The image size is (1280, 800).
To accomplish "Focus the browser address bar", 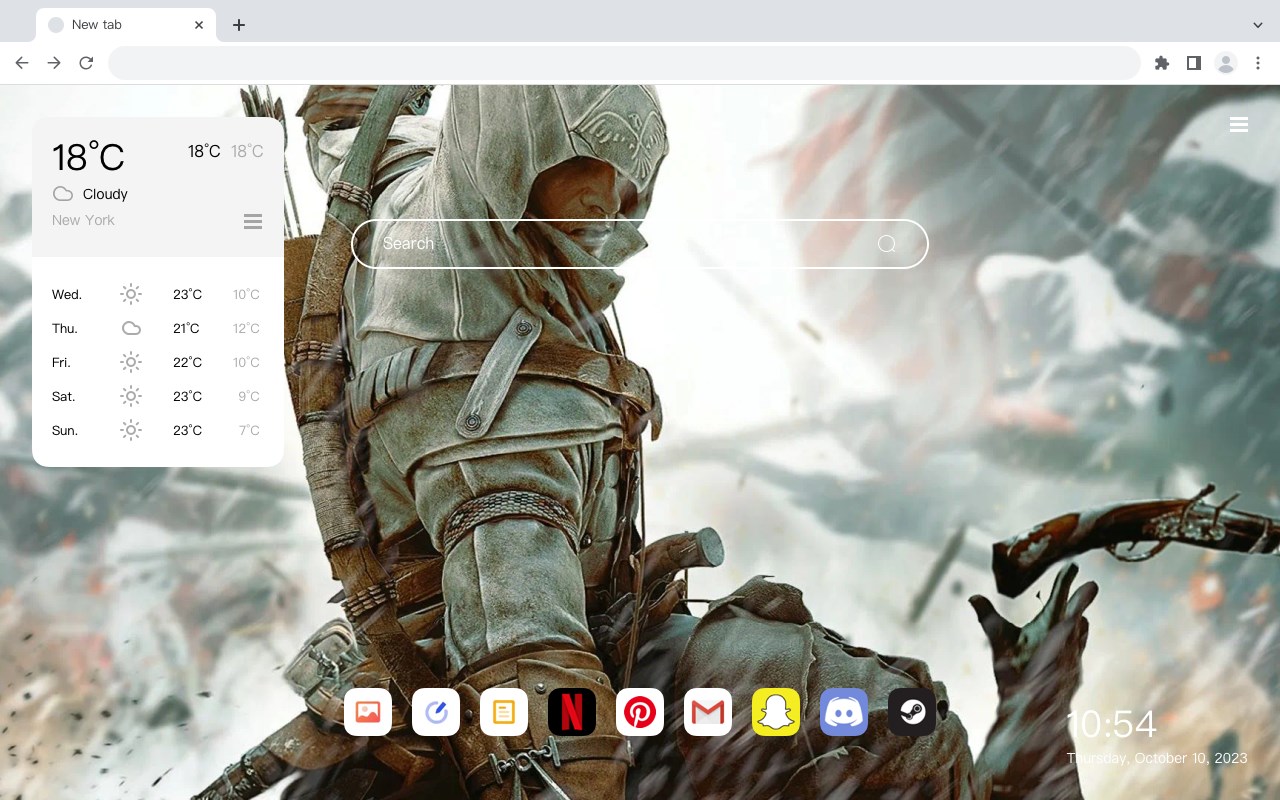I will (624, 63).
